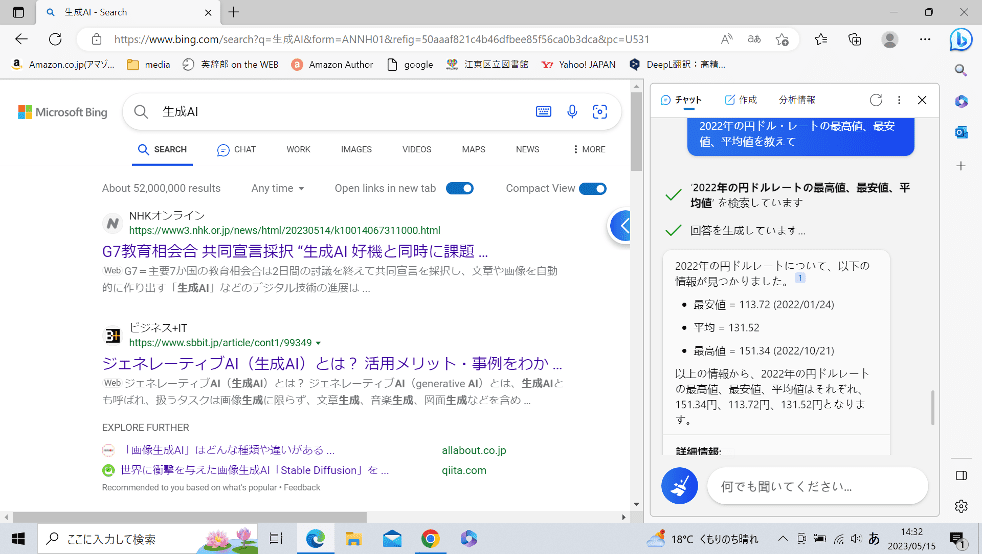Open sidebar search icon
The width and height of the screenshot is (982, 554).
[x=961, y=70]
